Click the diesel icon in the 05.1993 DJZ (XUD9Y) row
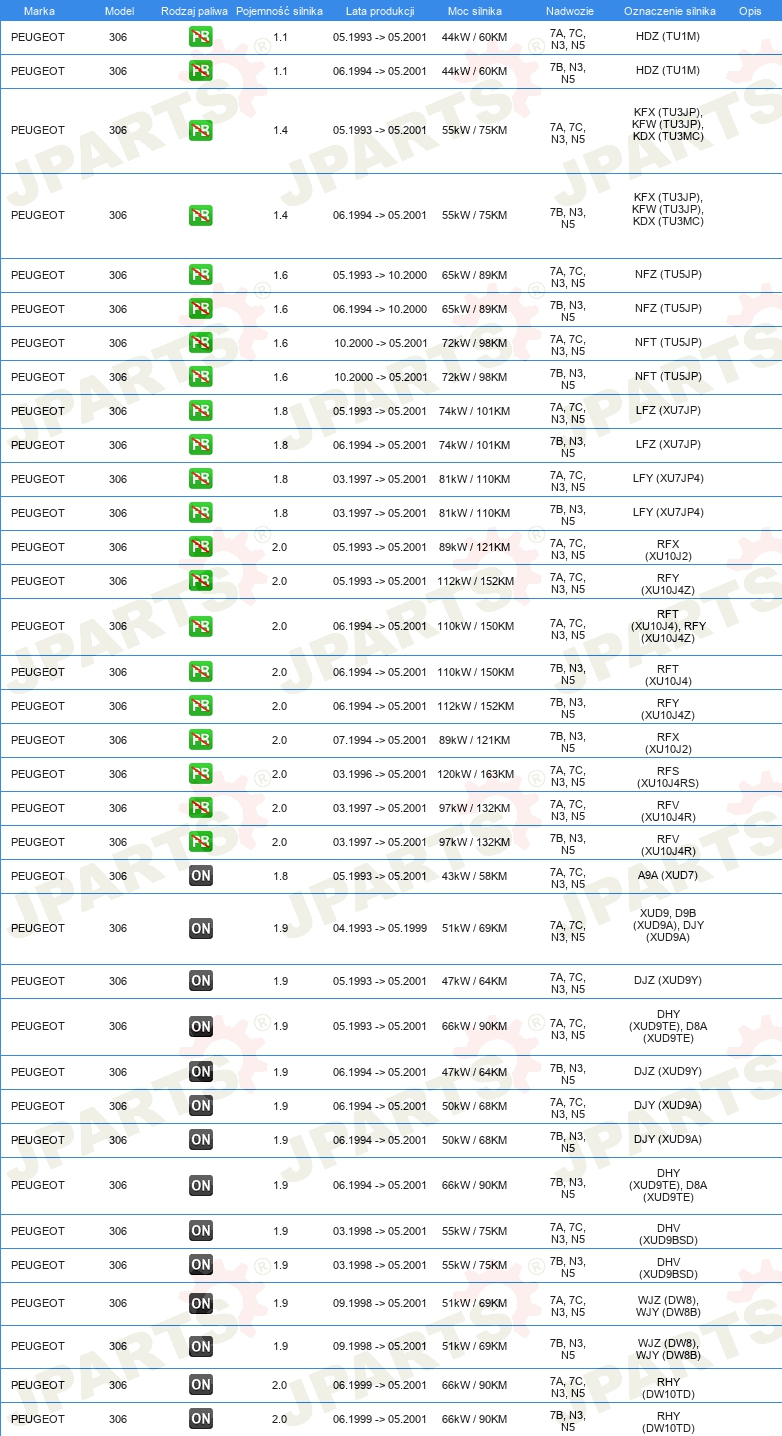The image size is (782, 1436). point(201,980)
